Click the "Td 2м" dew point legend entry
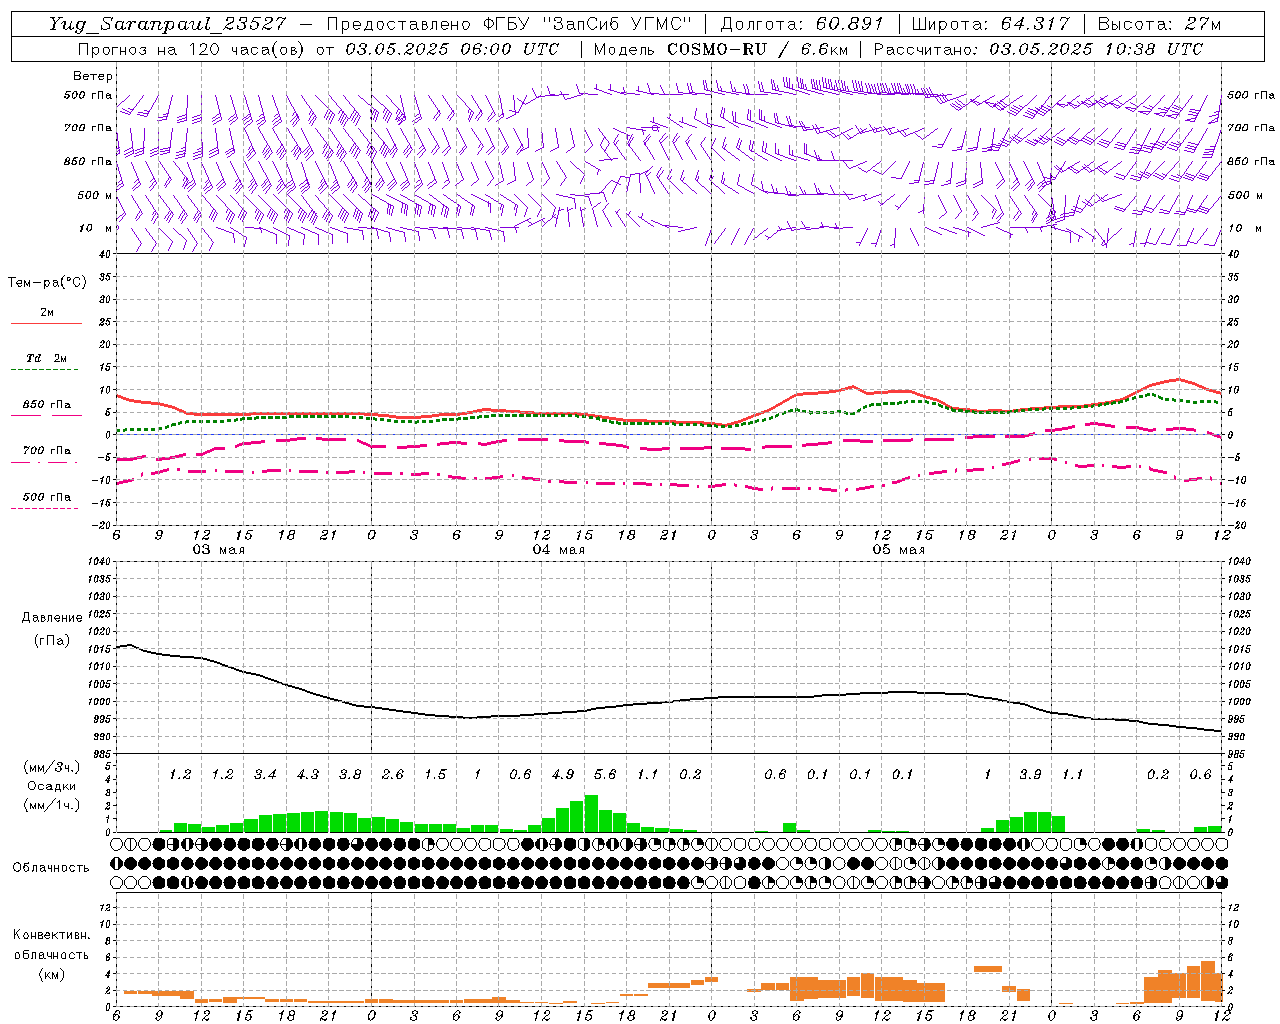Screen dimensions: 1280x1024 [46, 358]
